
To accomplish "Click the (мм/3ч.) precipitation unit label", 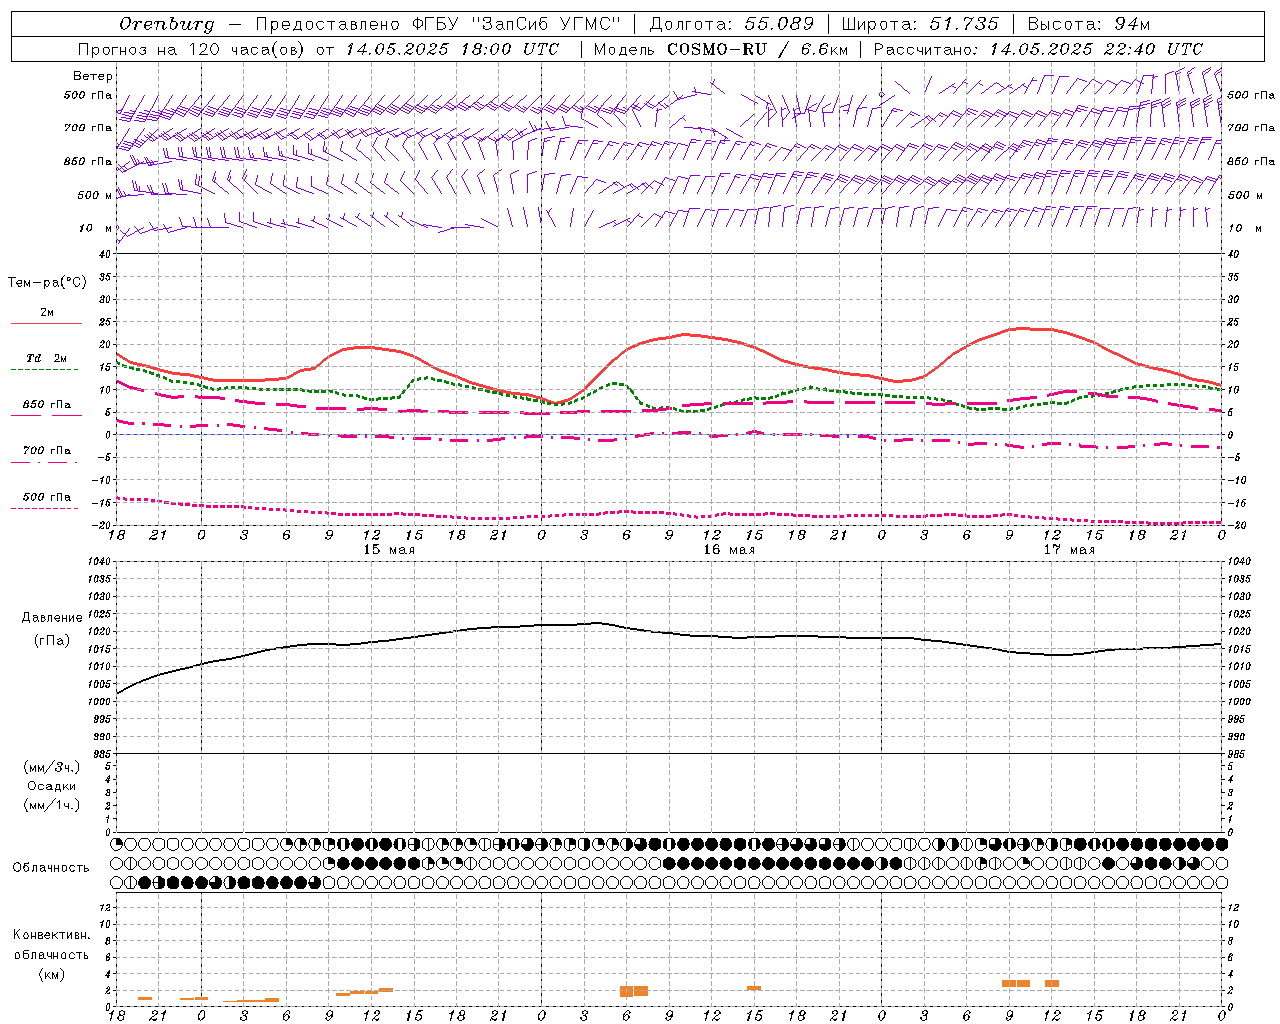I will click(52, 767).
